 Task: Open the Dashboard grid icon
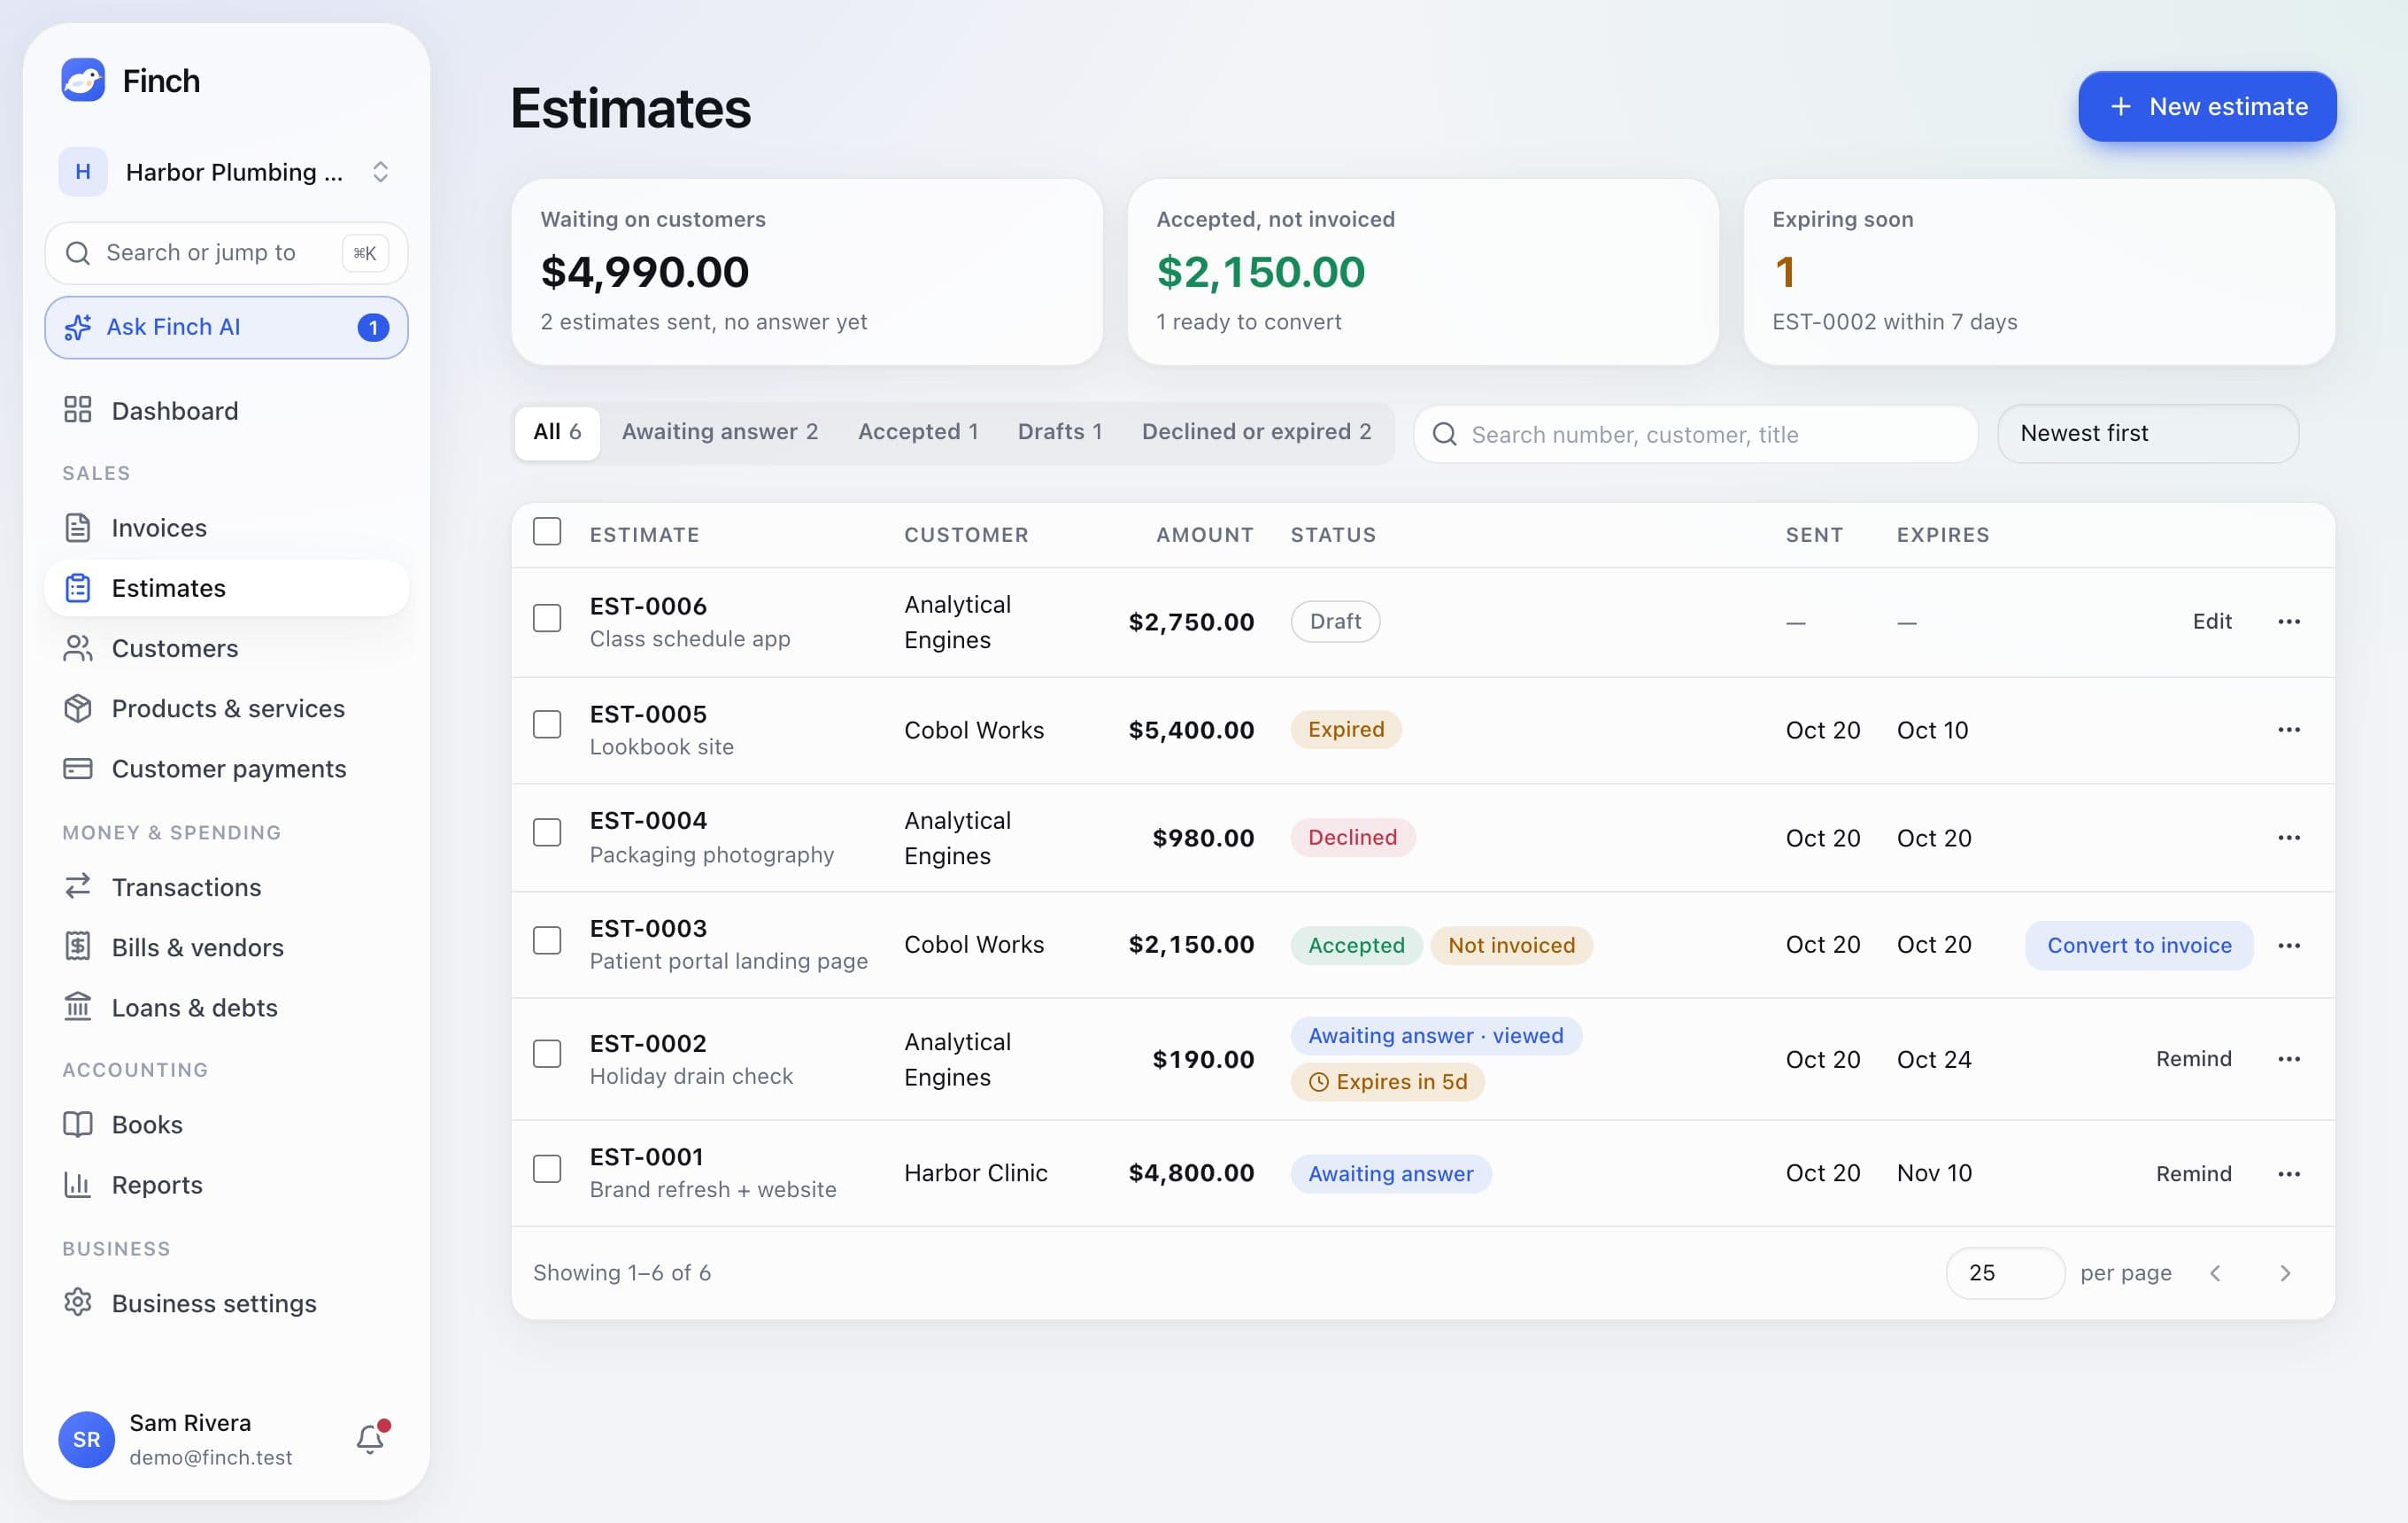tap(78, 410)
